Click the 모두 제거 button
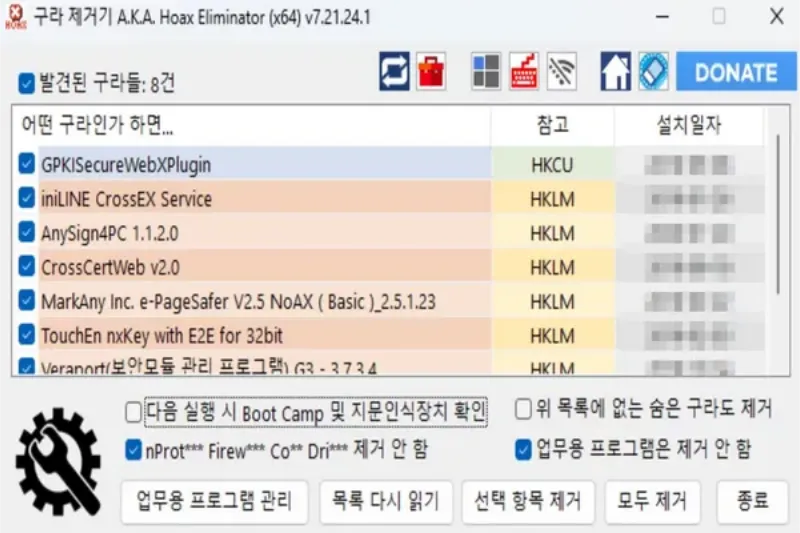Viewport: 800px width, 533px height. coord(653,501)
